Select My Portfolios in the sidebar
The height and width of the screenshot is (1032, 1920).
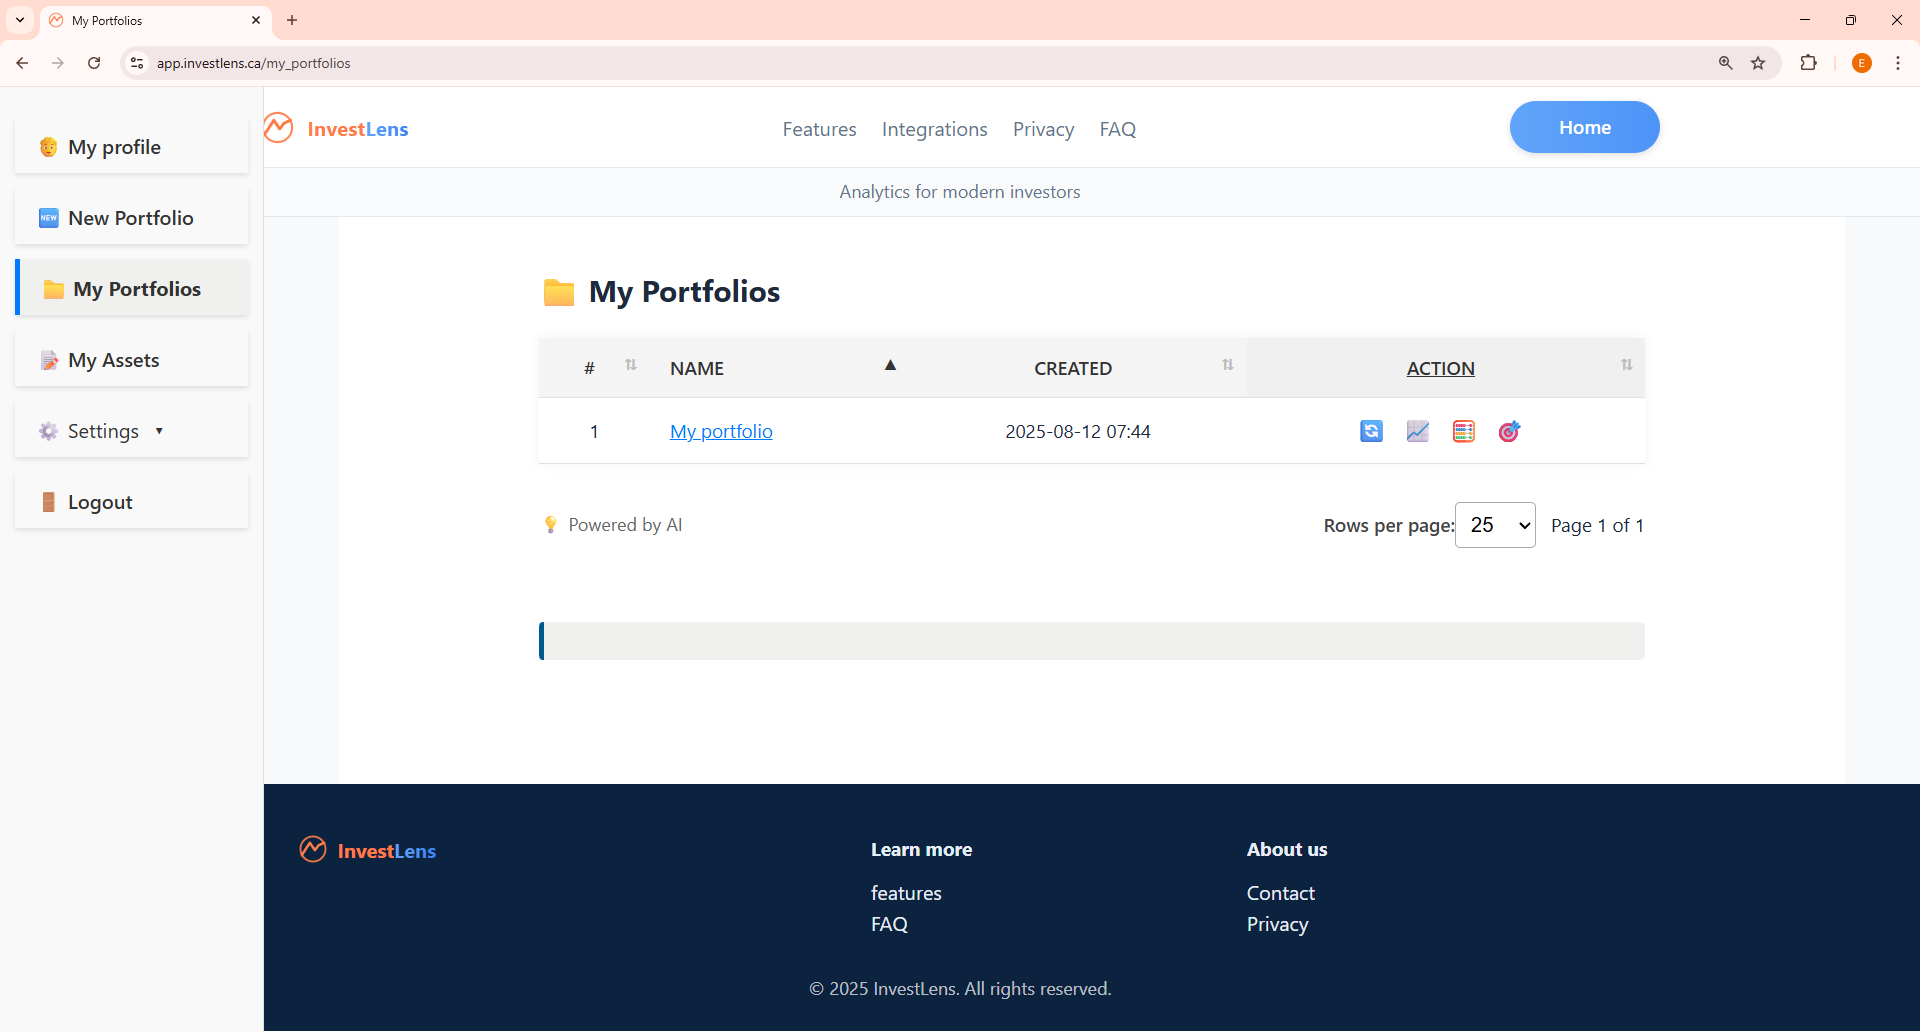[x=131, y=289]
